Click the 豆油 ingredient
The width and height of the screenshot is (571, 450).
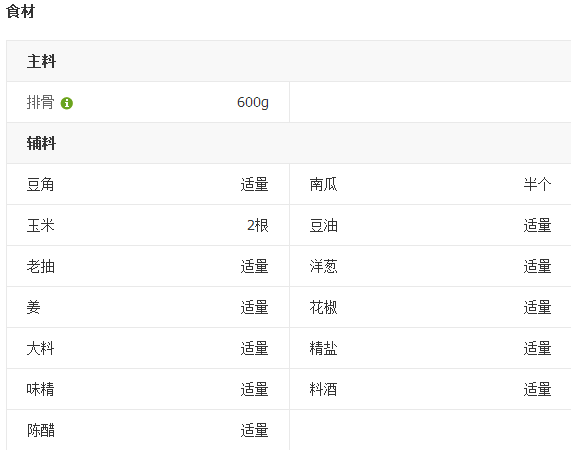[x=323, y=225]
